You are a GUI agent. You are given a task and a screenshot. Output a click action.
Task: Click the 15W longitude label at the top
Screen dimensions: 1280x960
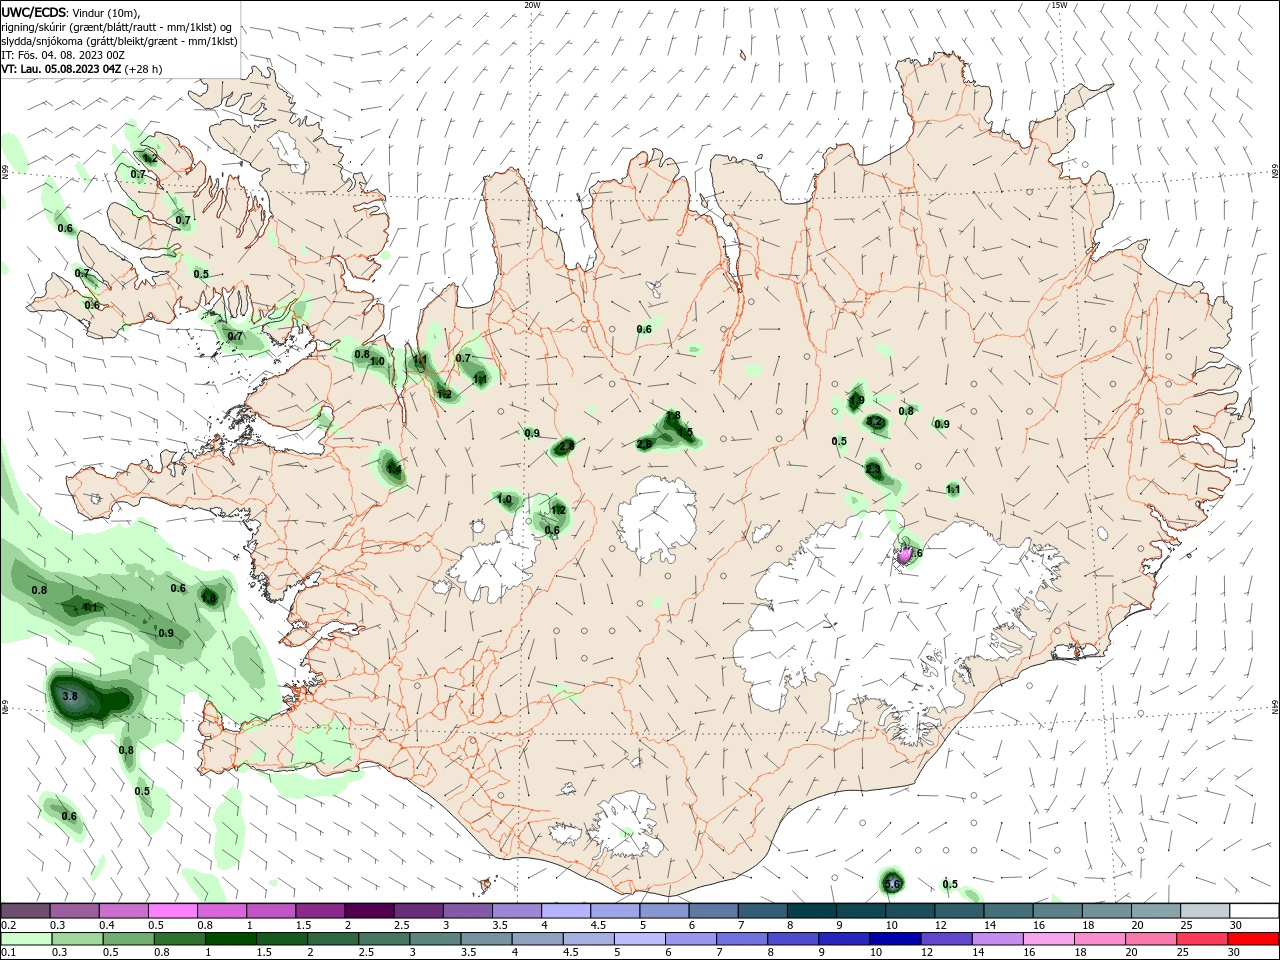coord(1059,5)
